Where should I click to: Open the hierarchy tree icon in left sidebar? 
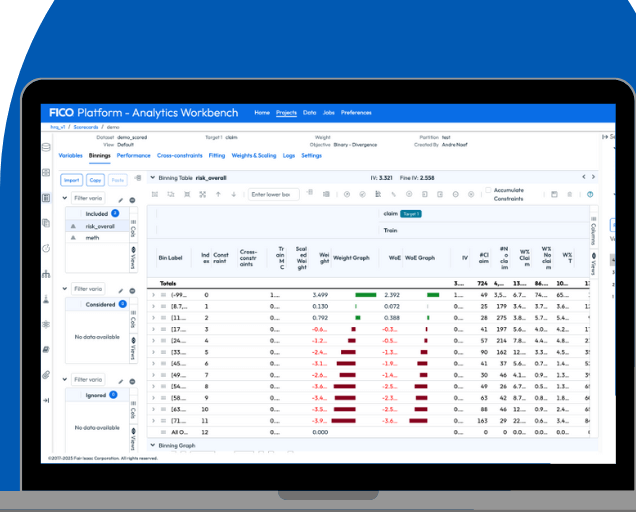[46, 274]
